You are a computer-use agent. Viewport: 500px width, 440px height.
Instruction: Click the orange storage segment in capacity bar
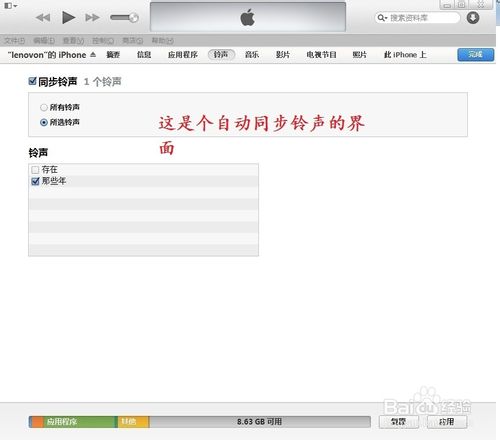click(37, 422)
